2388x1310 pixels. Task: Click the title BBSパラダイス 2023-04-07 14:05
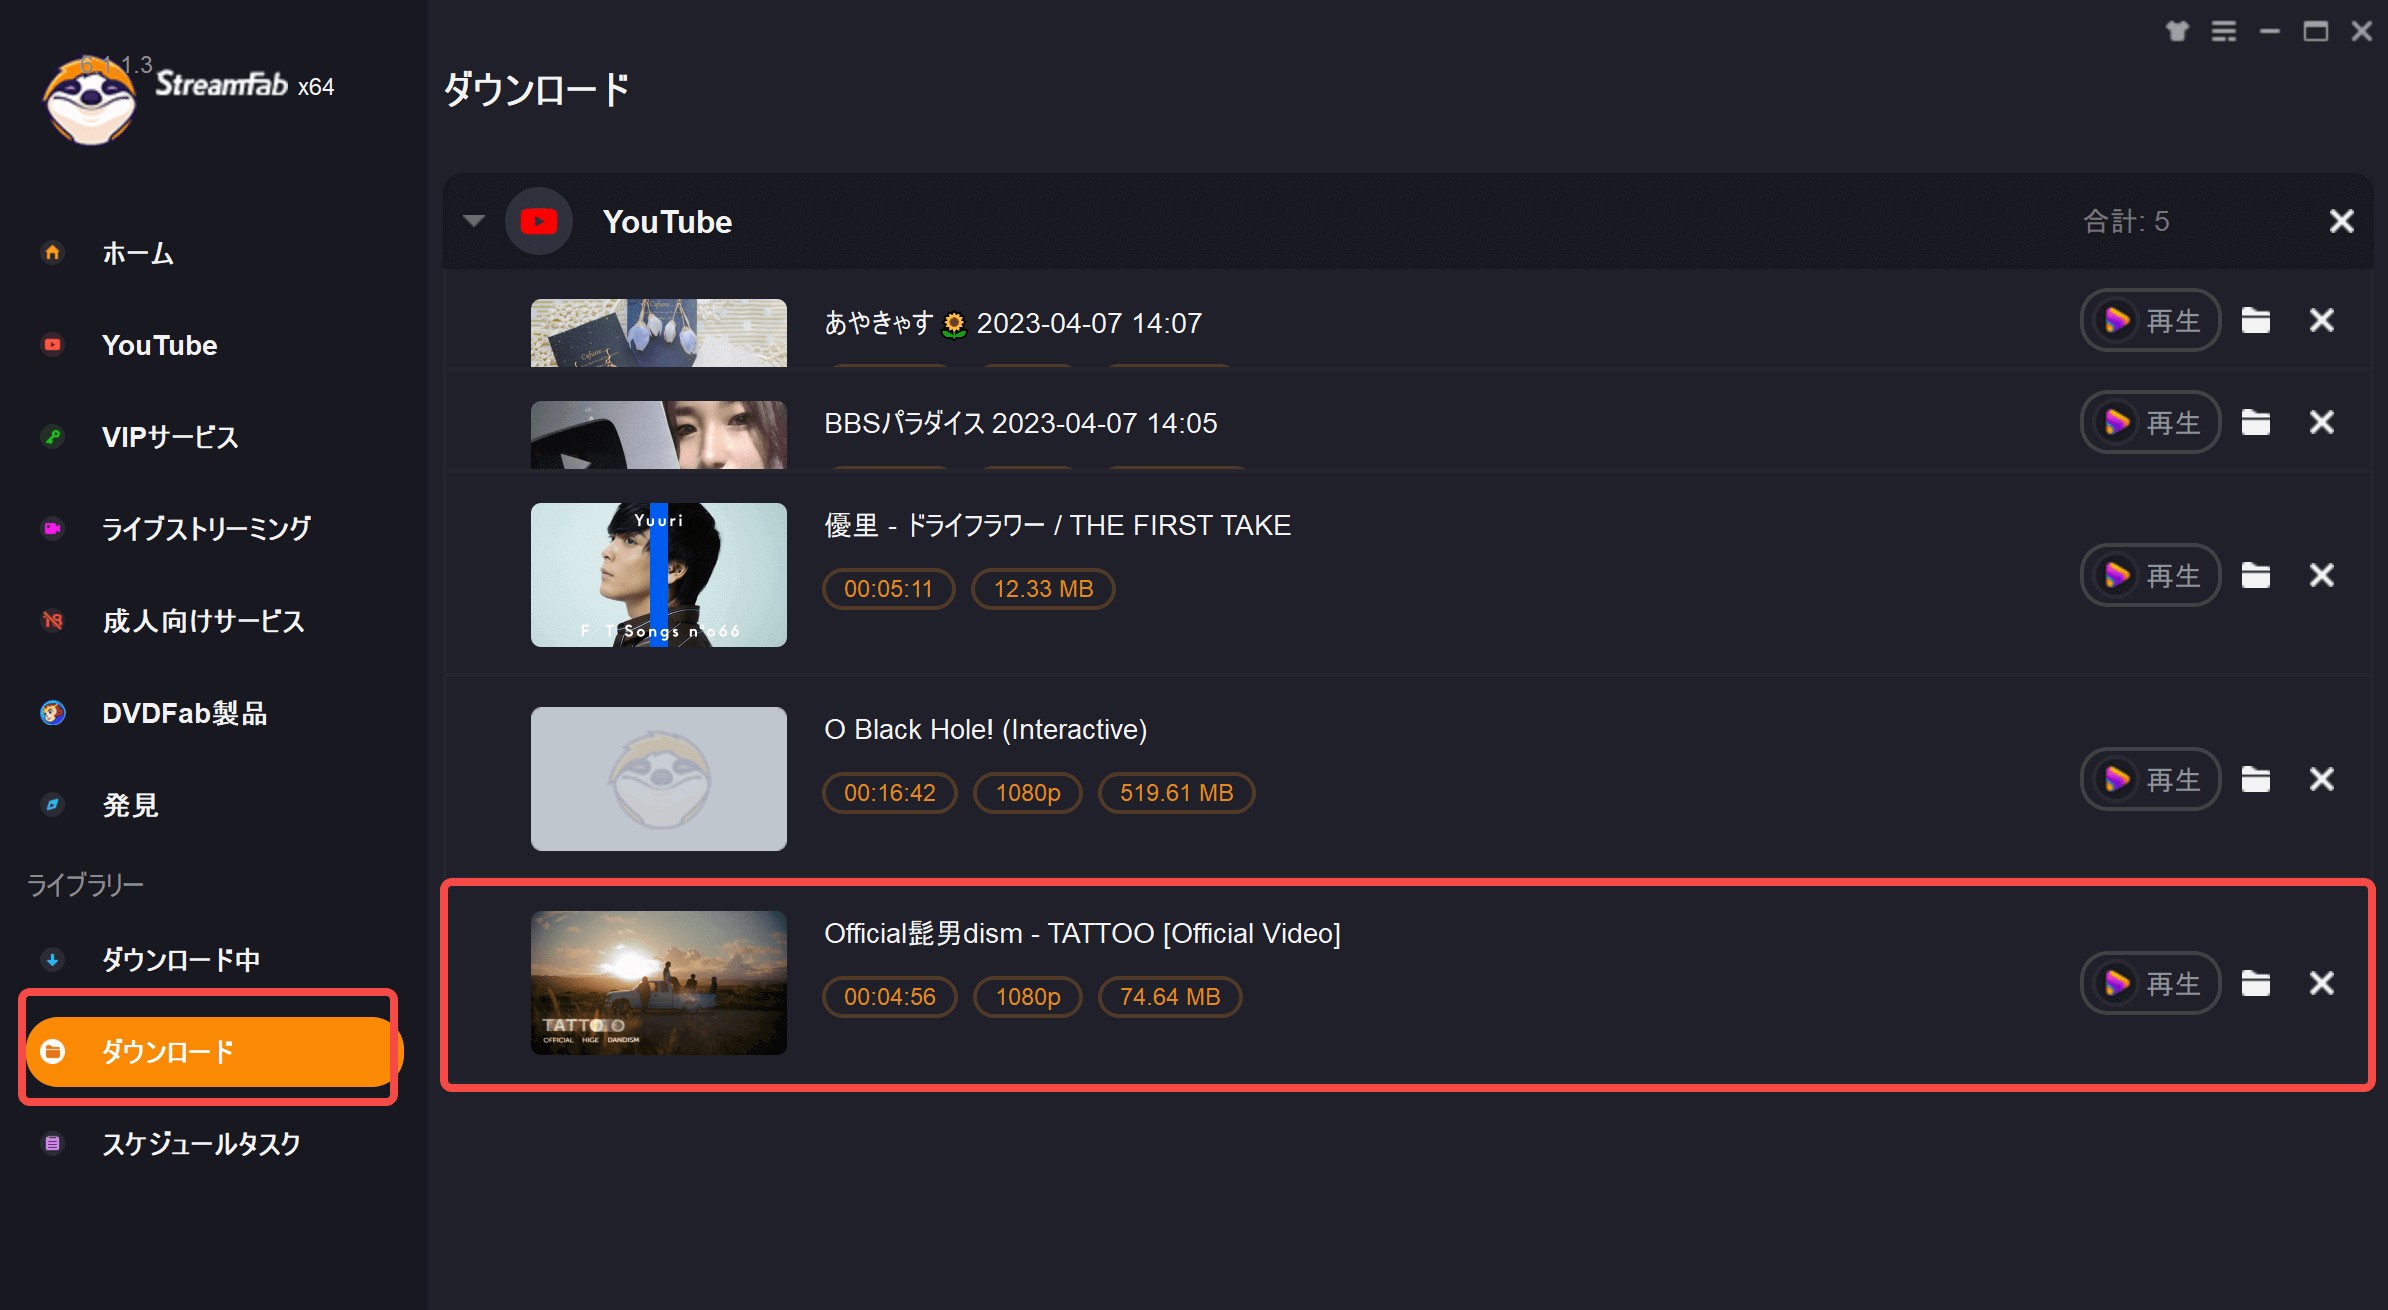[x=1021, y=423]
